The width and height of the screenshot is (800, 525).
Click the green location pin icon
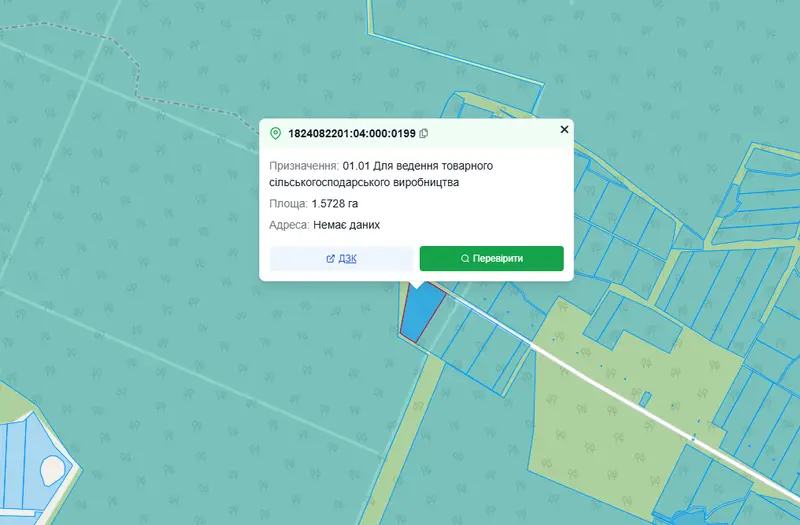(x=276, y=134)
